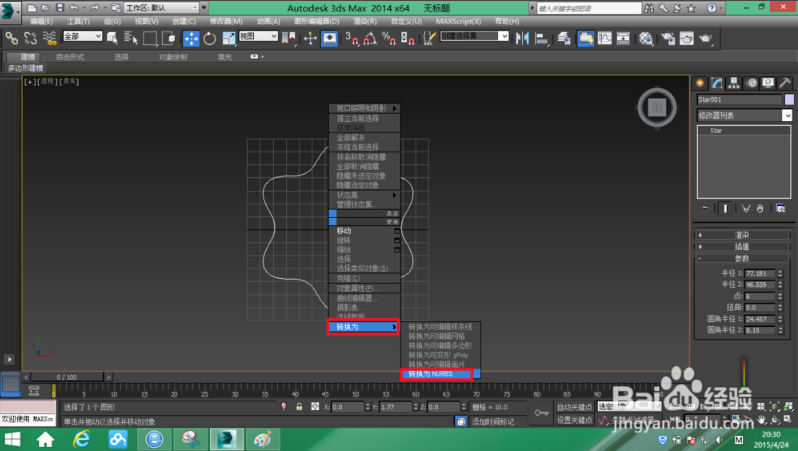Open the named selection sets dropdown
This screenshot has width=798, height=451.
474,36
